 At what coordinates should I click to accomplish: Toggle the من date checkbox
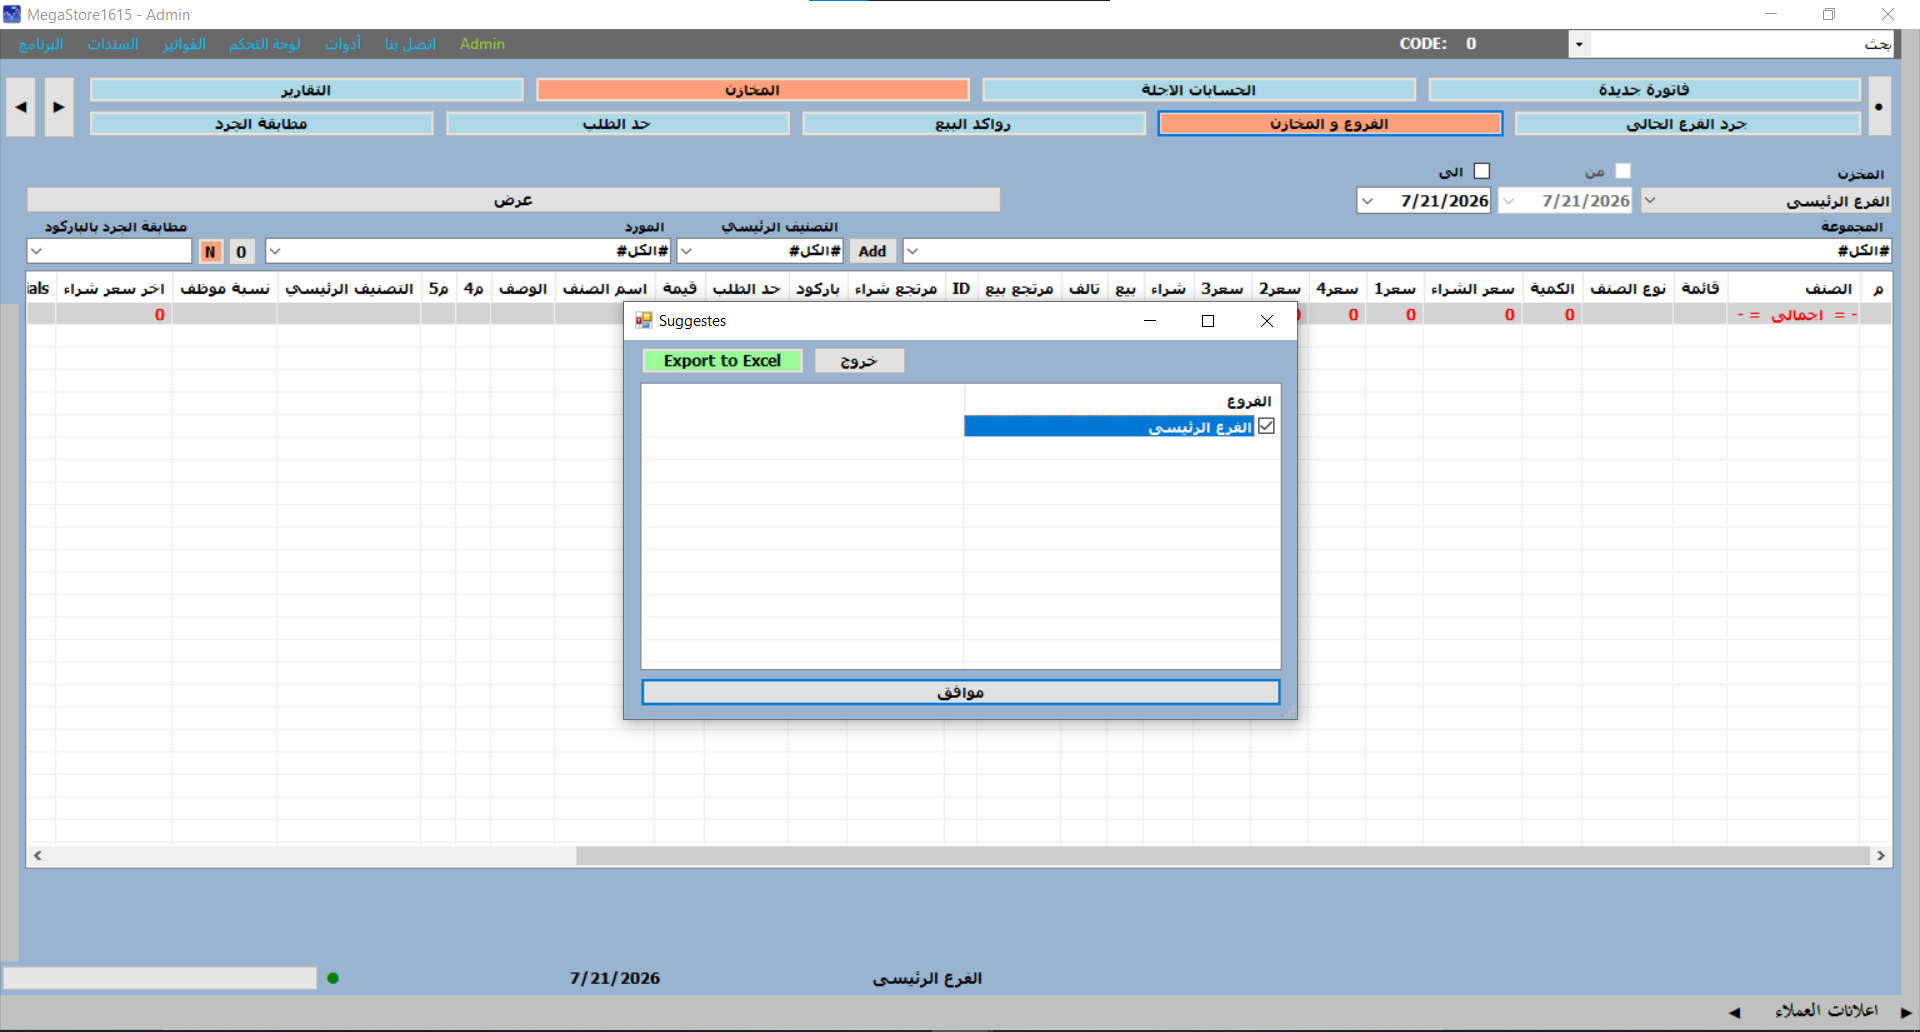point(1623,171)
